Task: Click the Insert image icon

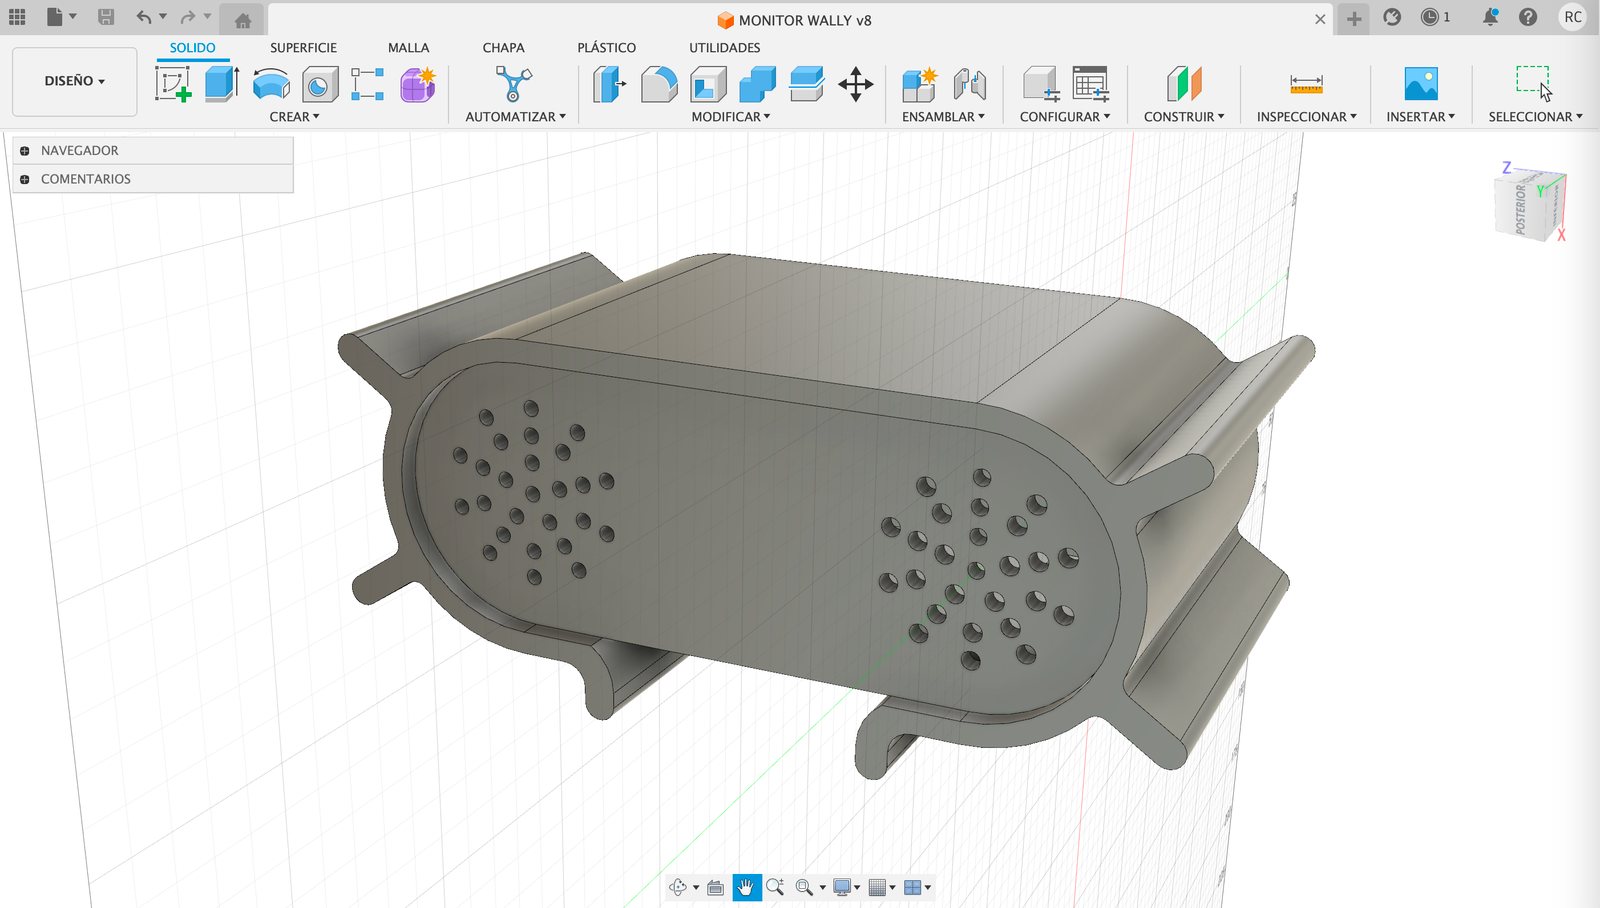Action: pos(1421,84)
